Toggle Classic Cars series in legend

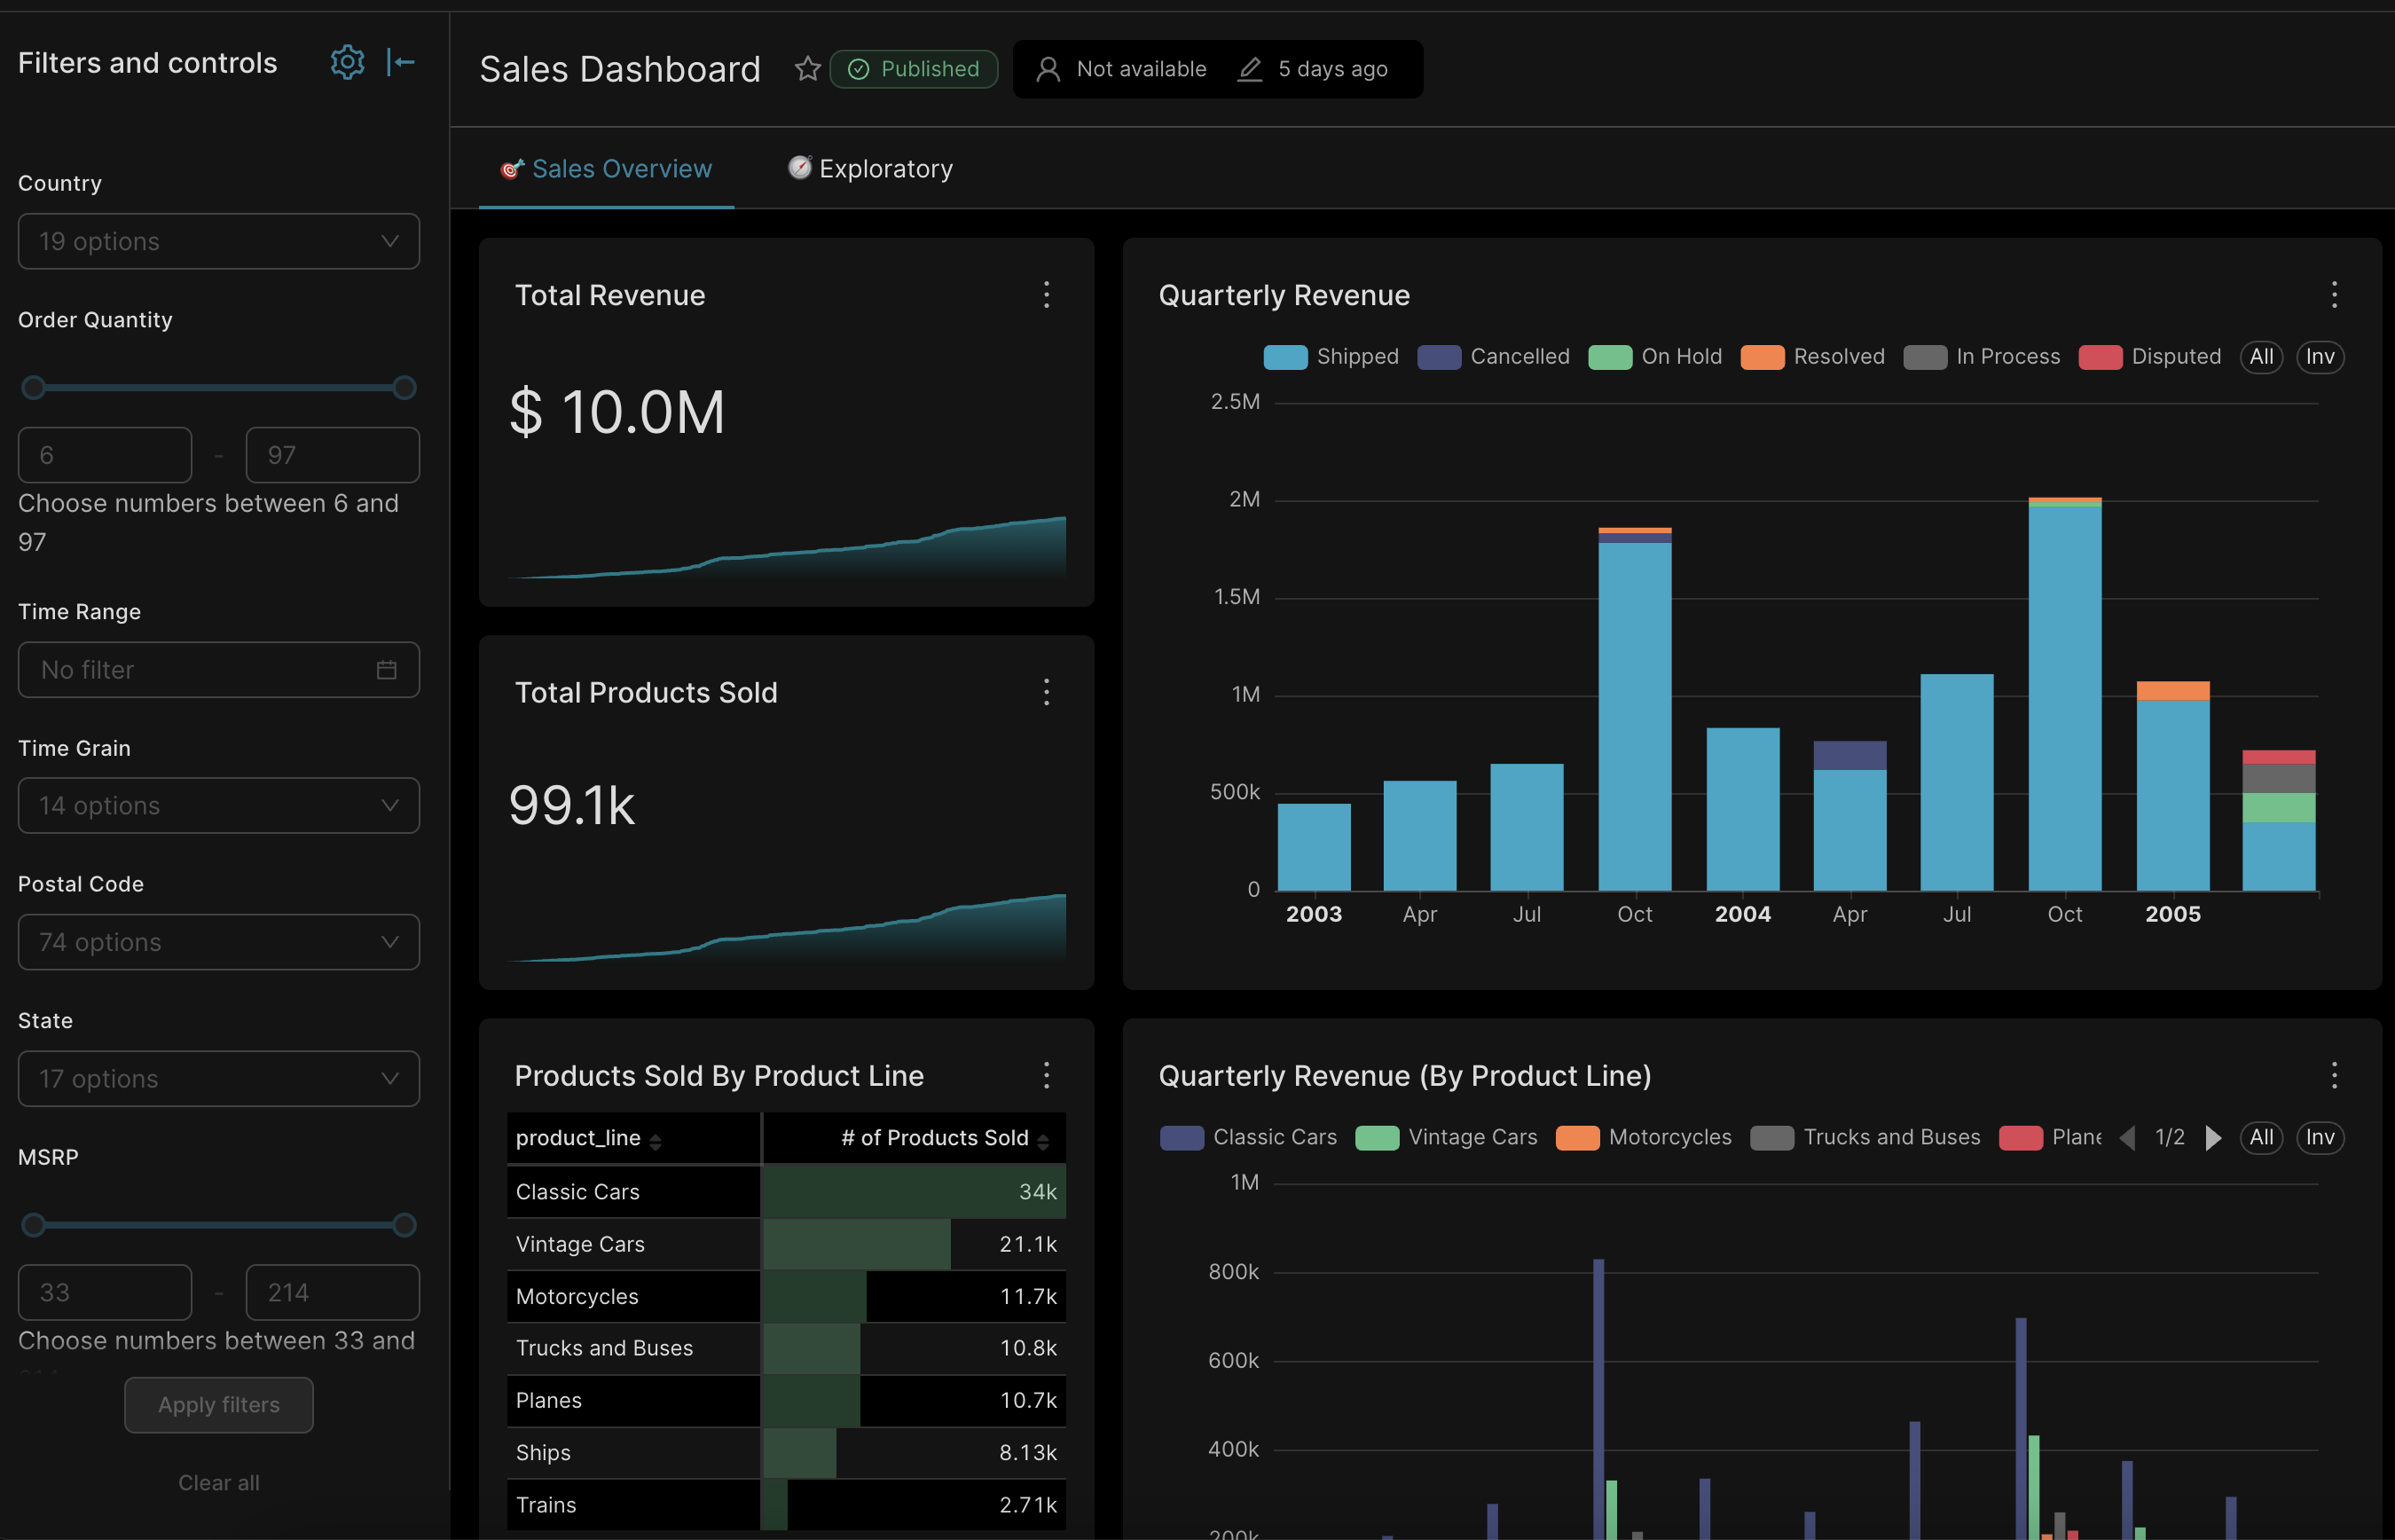pyautogui.click(x=1248, y=1138)
